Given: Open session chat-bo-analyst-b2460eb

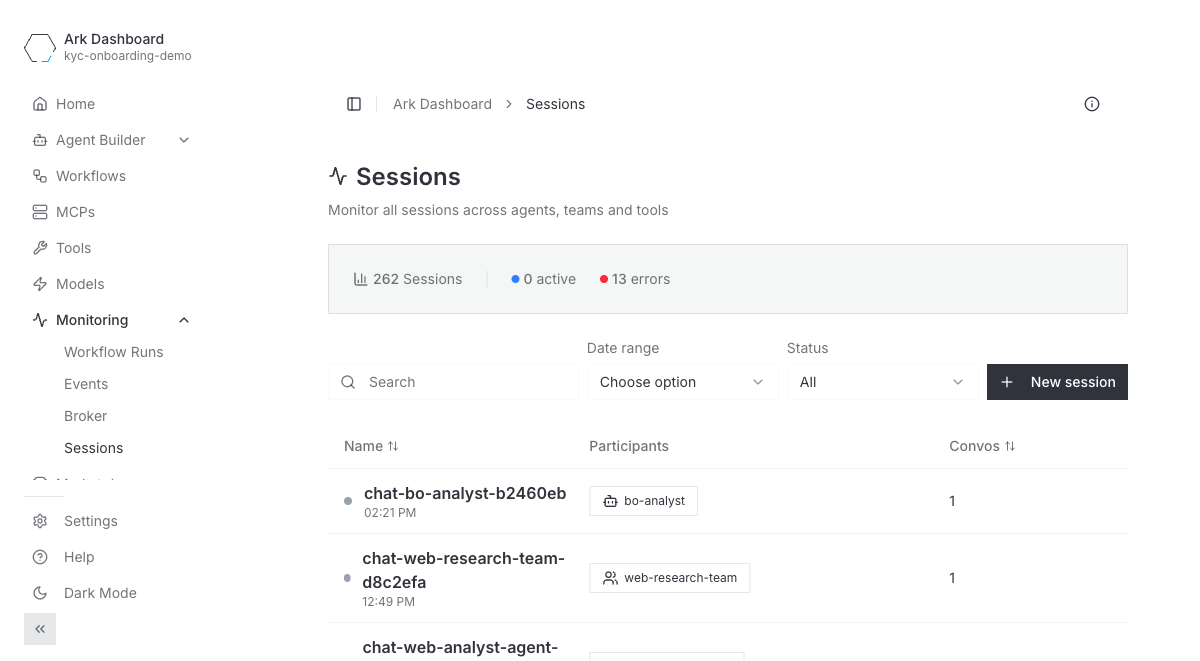Looking at the screenshot, I should coord(465,493).
